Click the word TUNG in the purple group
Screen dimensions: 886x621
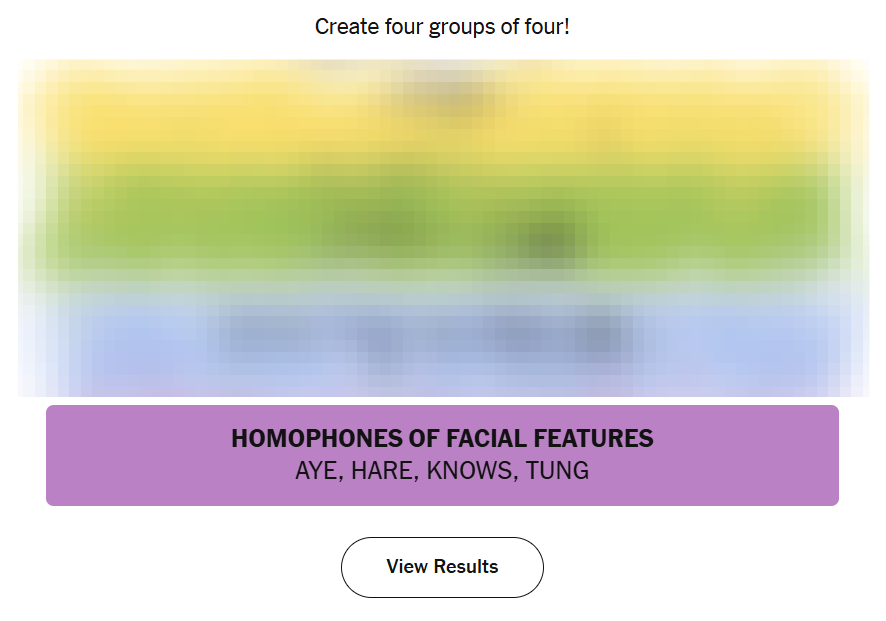[557, 471]
